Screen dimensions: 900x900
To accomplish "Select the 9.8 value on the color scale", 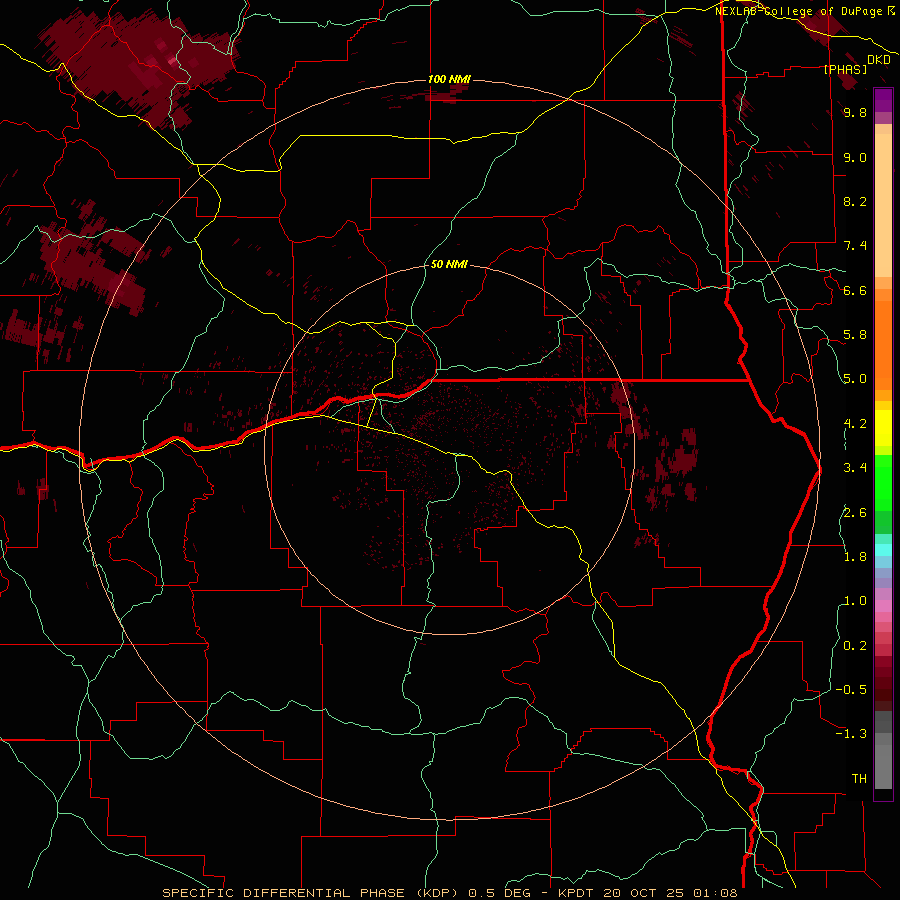I will click(855, 112).
